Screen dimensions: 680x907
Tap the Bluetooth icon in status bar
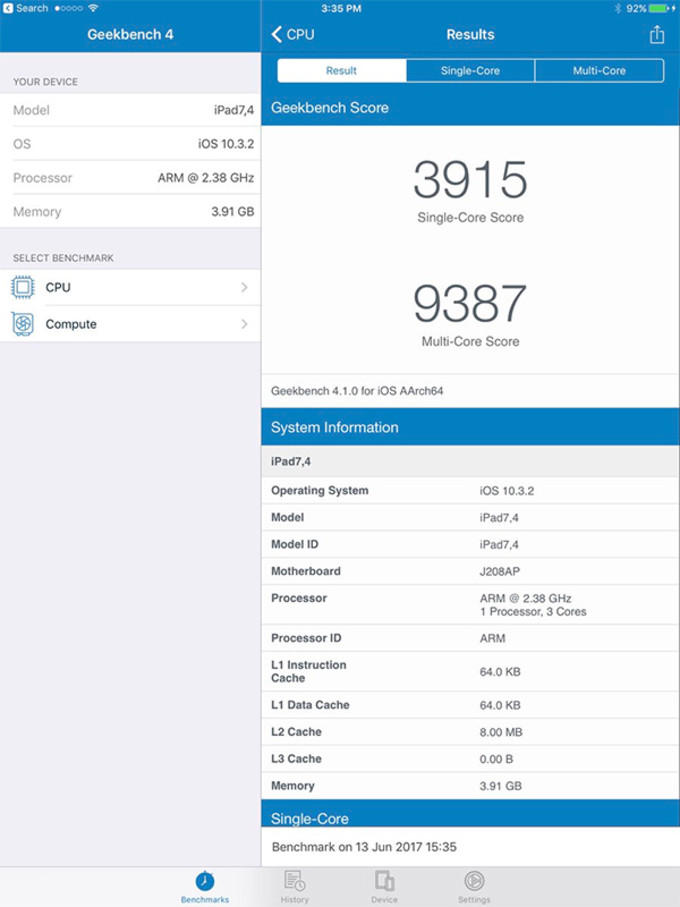(617, 8)
